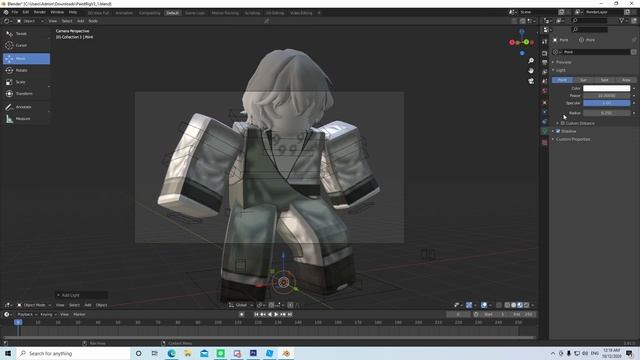Switch to solid viewport shading
This screenshot has width=640, height=360.
513,305
